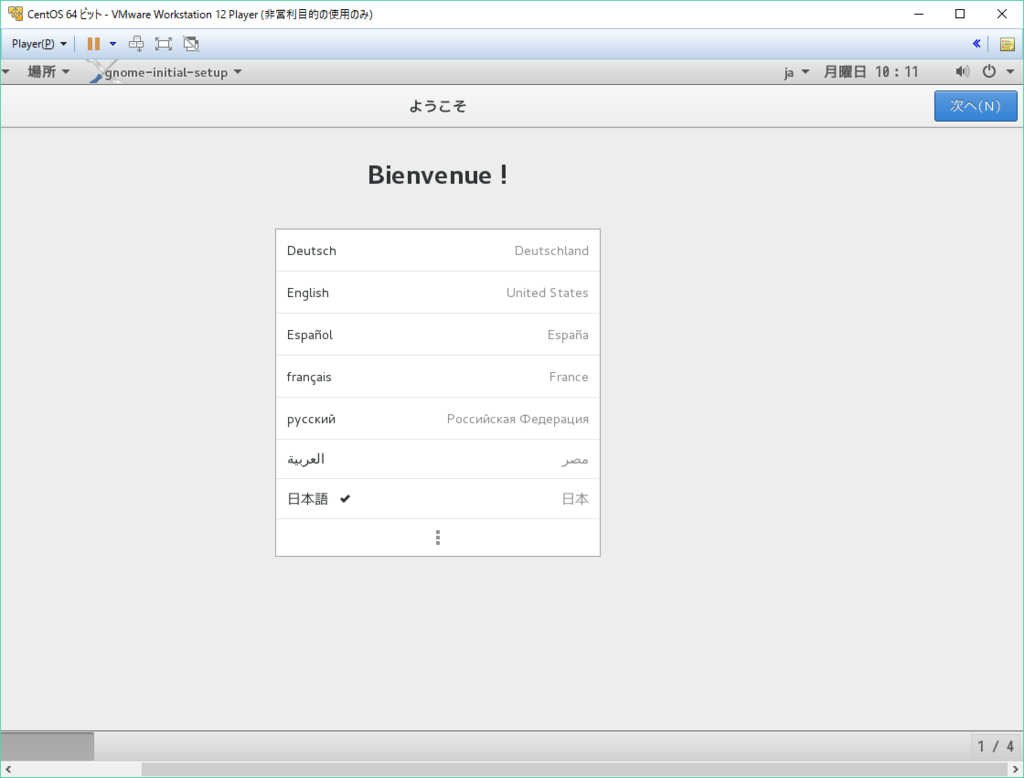Enter full screen mode icon
The width and height of the screenshot is (1024, 778).
coord(163,44)
